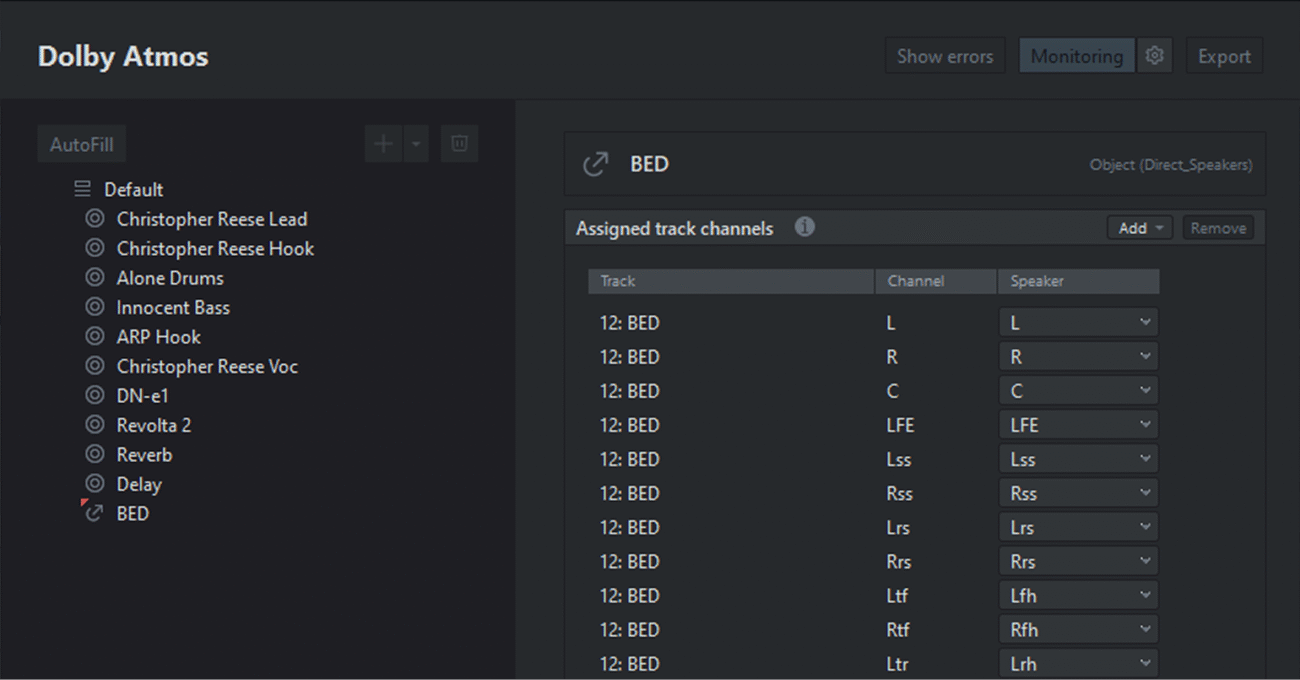Click the object icon next to Christopher Reese Lead

click(x=95, y=219)
